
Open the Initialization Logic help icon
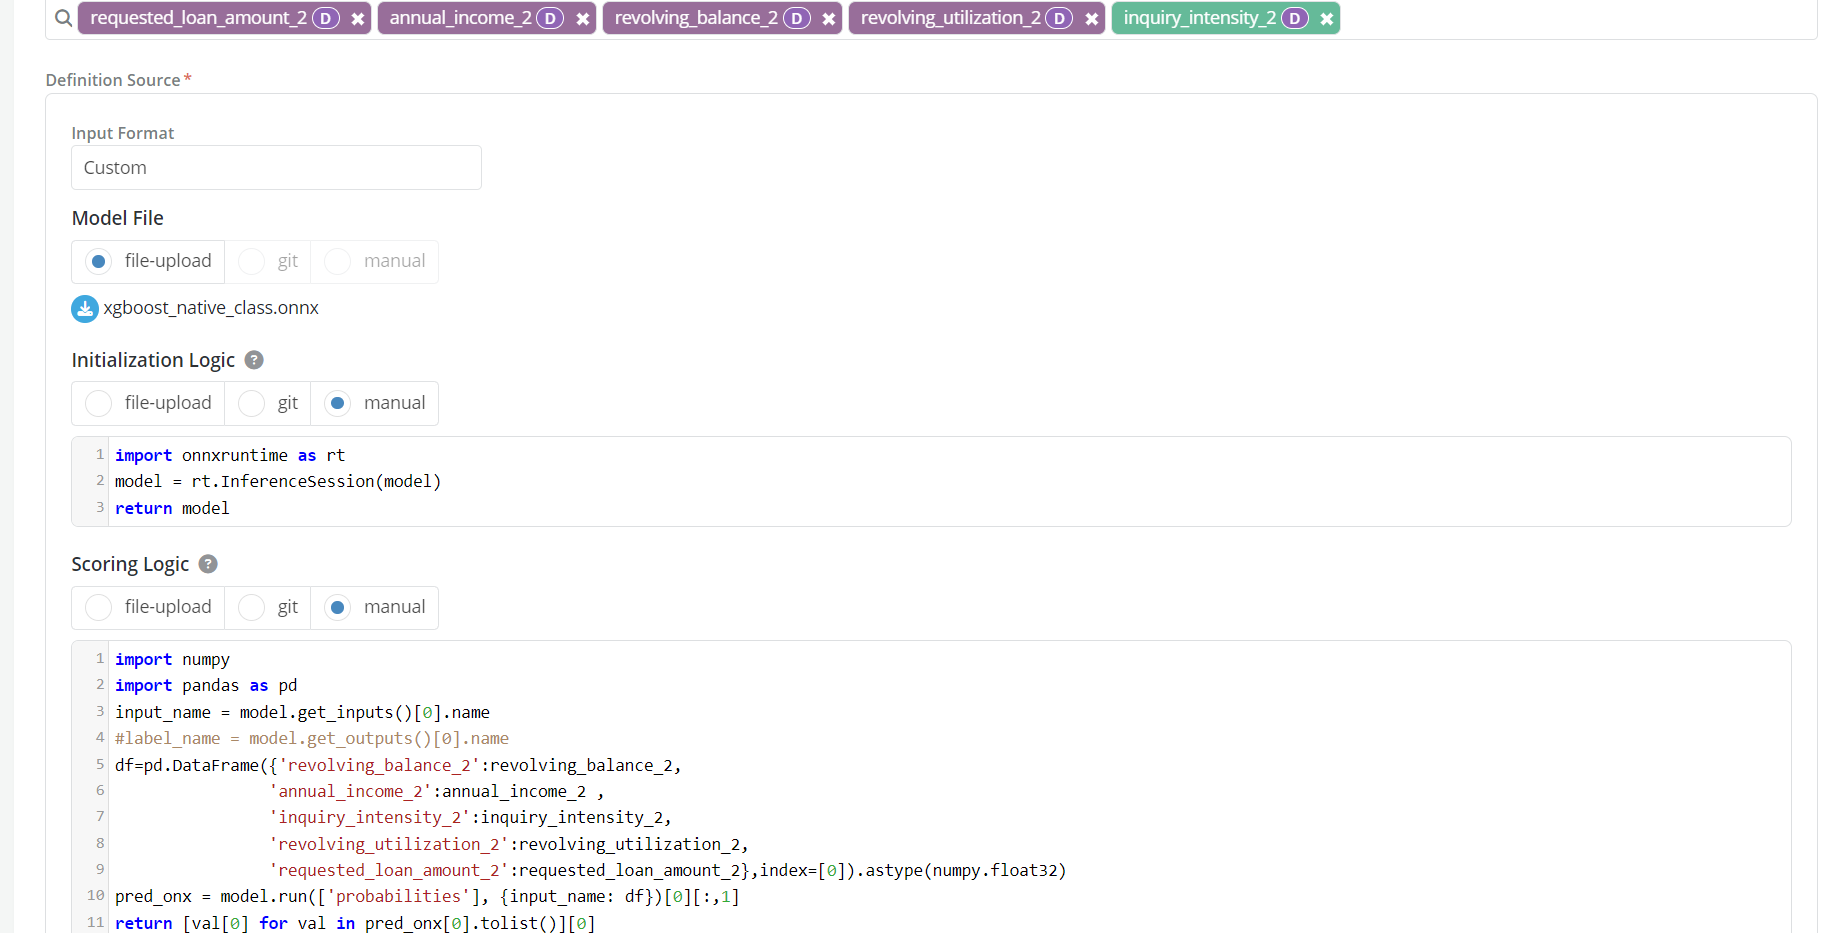click(x=254, y=360)
